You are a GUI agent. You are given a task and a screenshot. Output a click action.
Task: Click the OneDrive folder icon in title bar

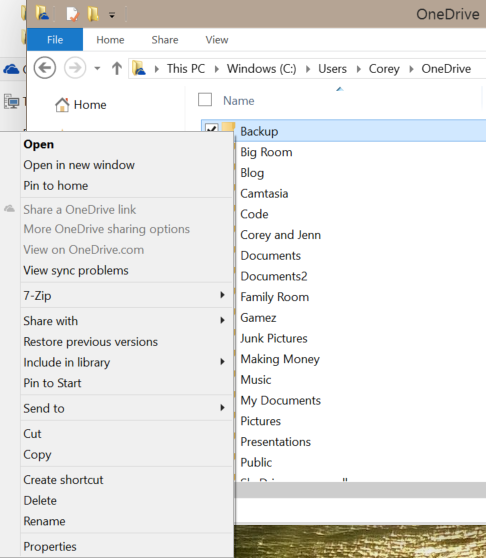pos(42,14)
